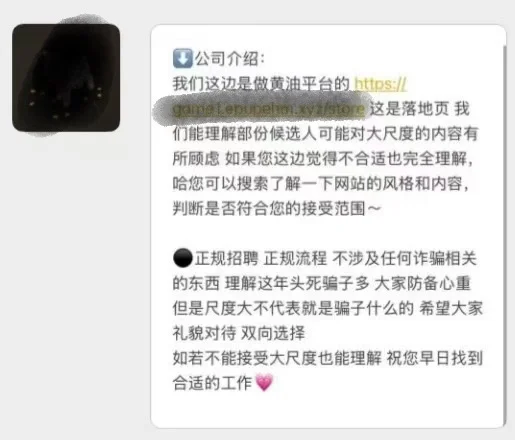The height and width of the screenshot is (440, 515).
Task: Click the phrase 双向选择
Action: 273,333
